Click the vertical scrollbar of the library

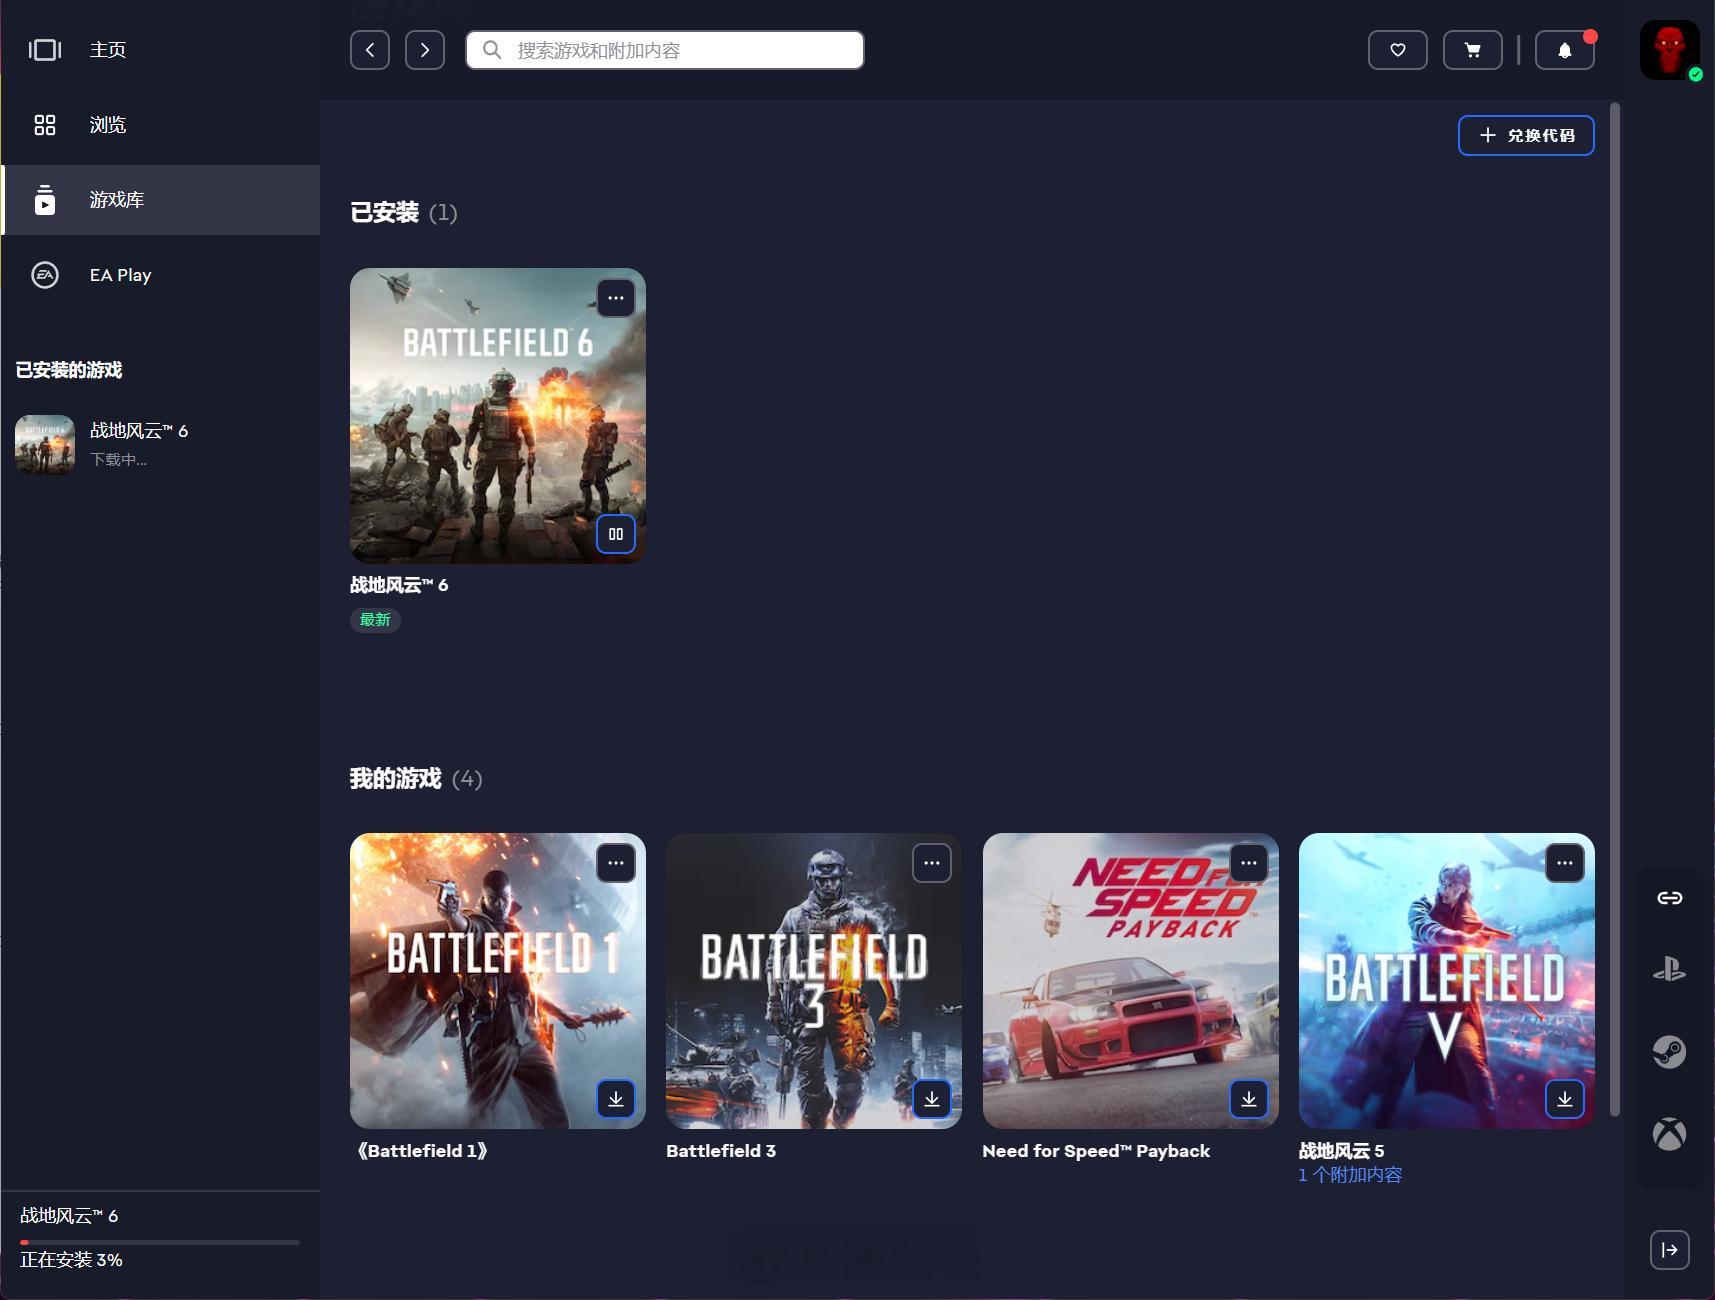(x=1615, y=610)
